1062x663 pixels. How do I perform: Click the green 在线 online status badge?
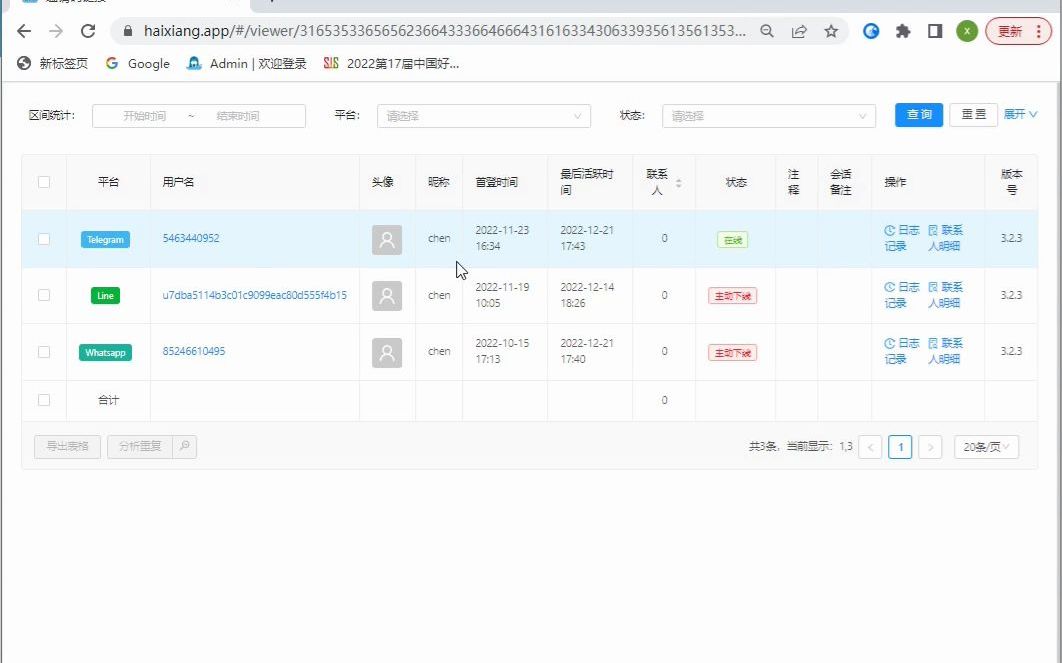tap(731, 238)
